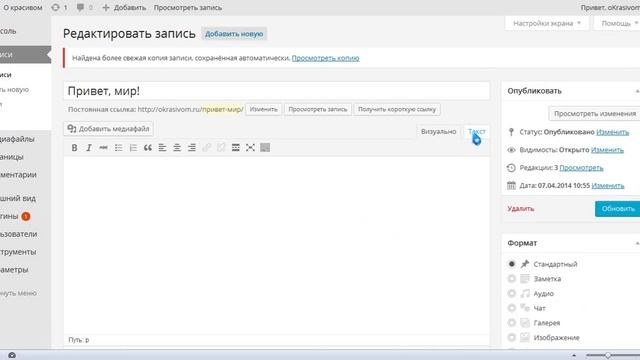The image size is (640, 360).
Task: Select the Изображение post format
Action: (511, 338)
